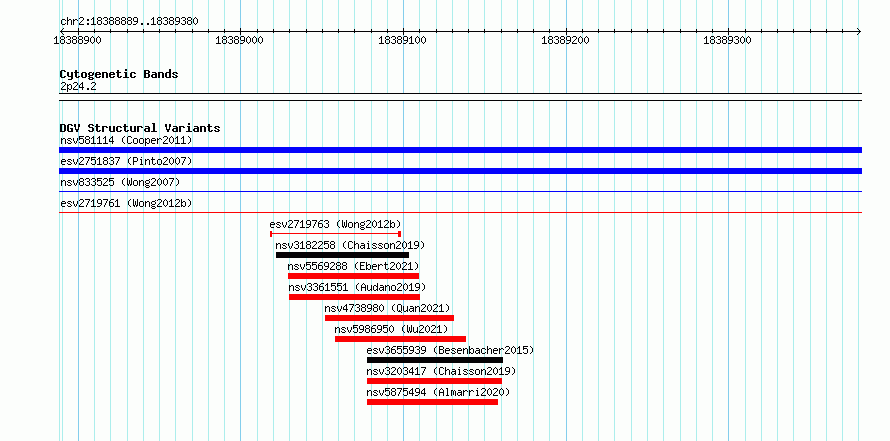Click the esv3655939 (Besenbacher2015) label
Image resolution: width=890 pixels, height=441 pixels.
click(451, 350)
